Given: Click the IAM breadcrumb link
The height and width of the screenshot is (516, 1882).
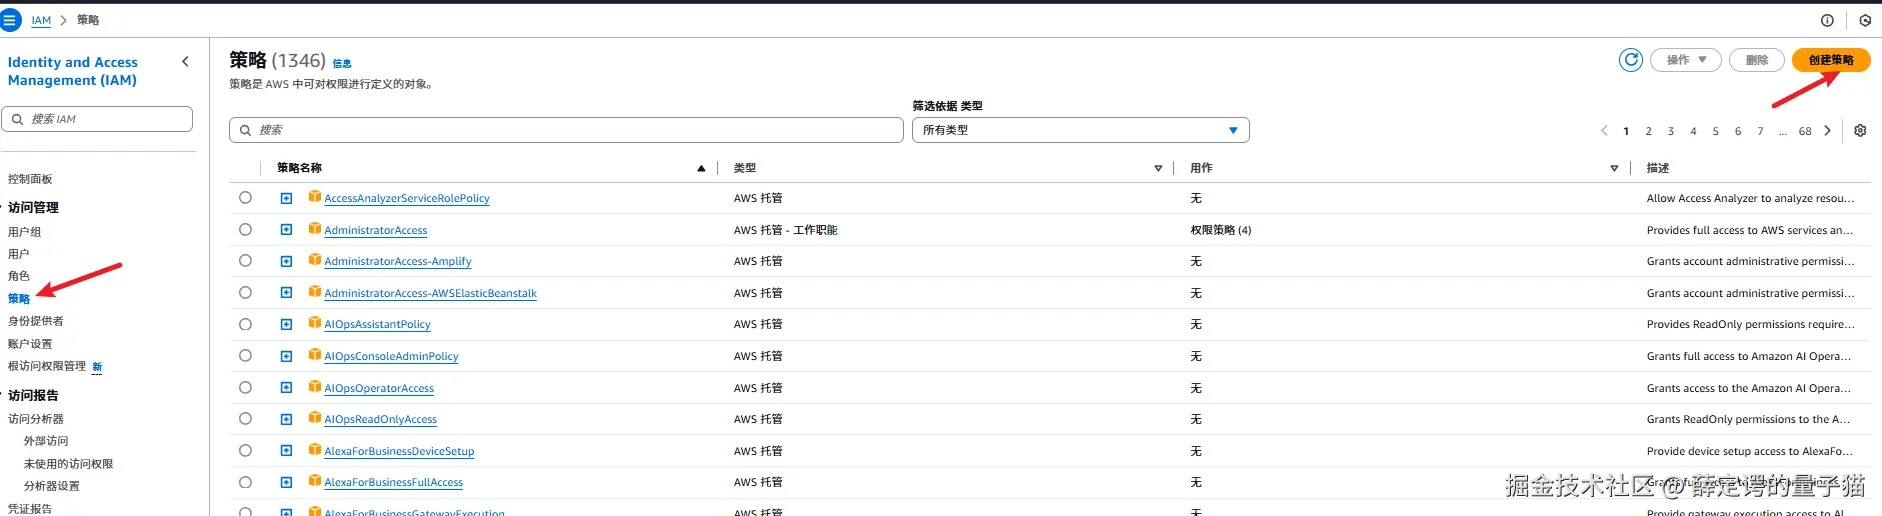Looking at the screenshot, I should pos(41,20).
